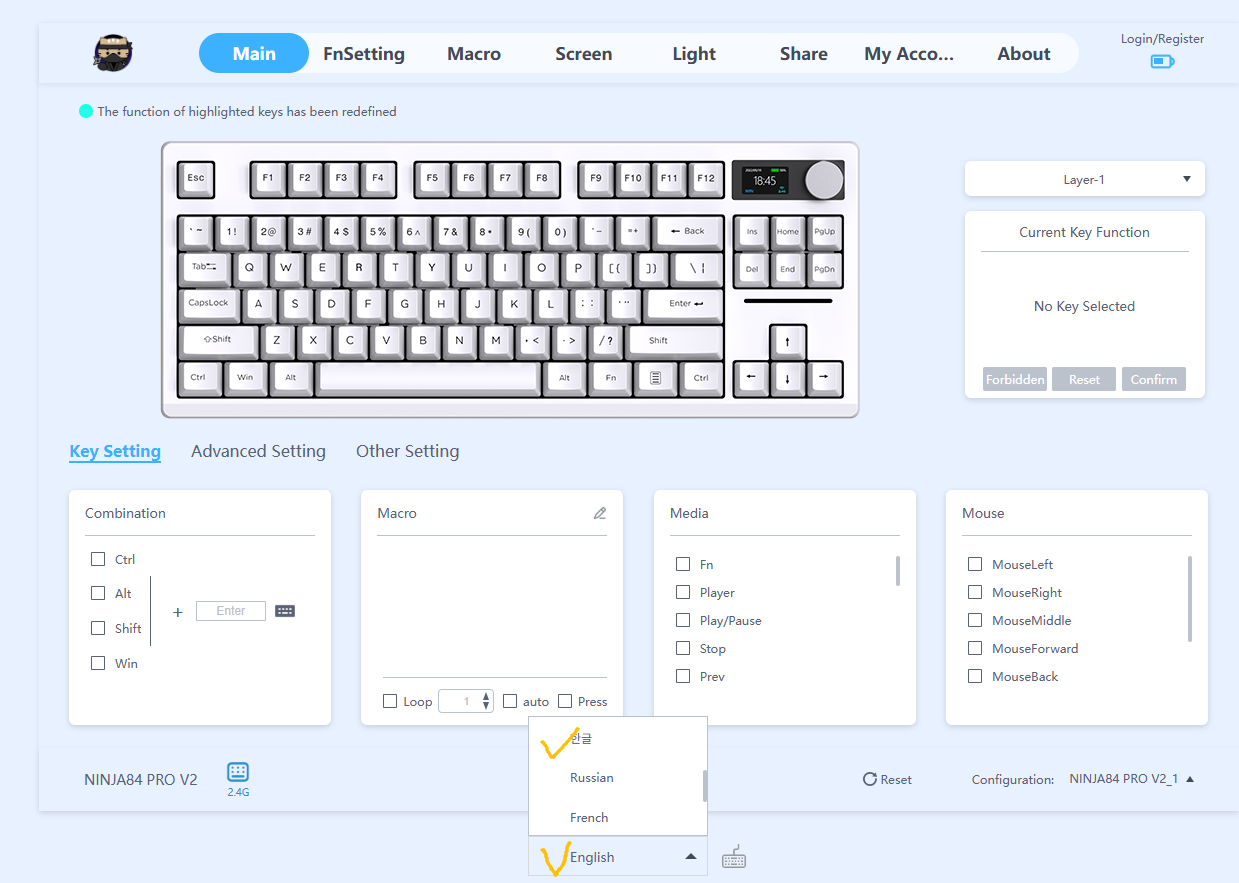Toggle the macro Loop checkbox
The height and width of the screenshot is (883, 1239).
point(390,701)
